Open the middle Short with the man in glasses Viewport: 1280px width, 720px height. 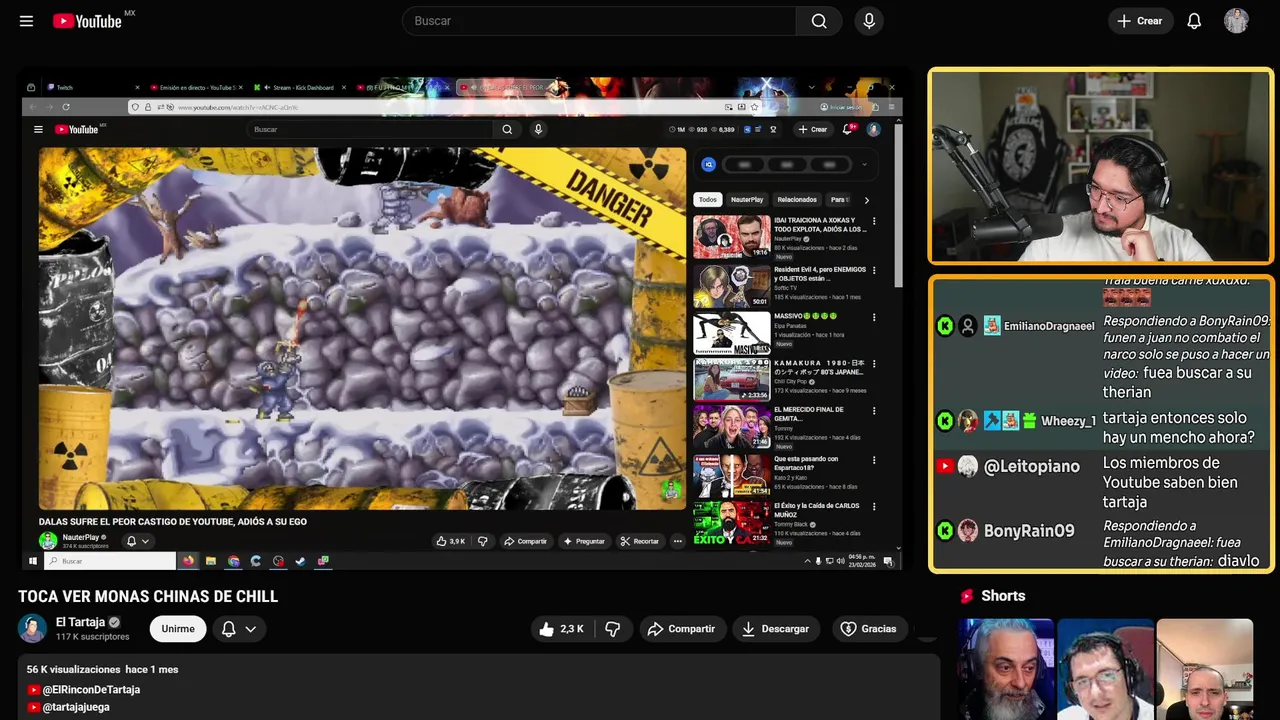click(x=1105, y=669)
